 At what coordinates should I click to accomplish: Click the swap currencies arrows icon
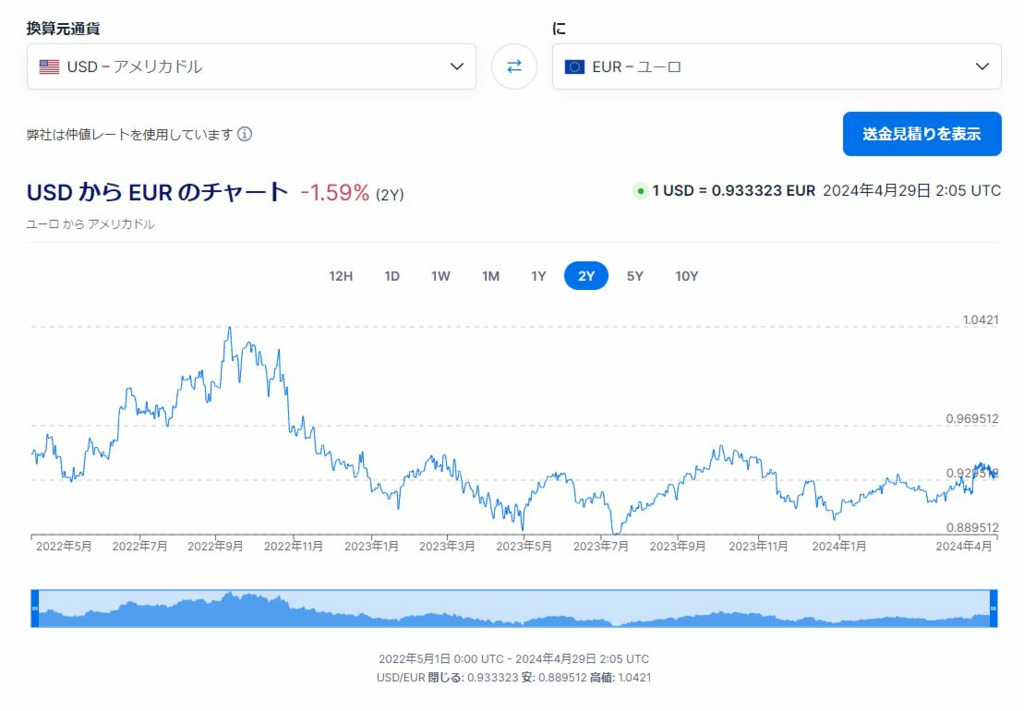tap(514, 66)
